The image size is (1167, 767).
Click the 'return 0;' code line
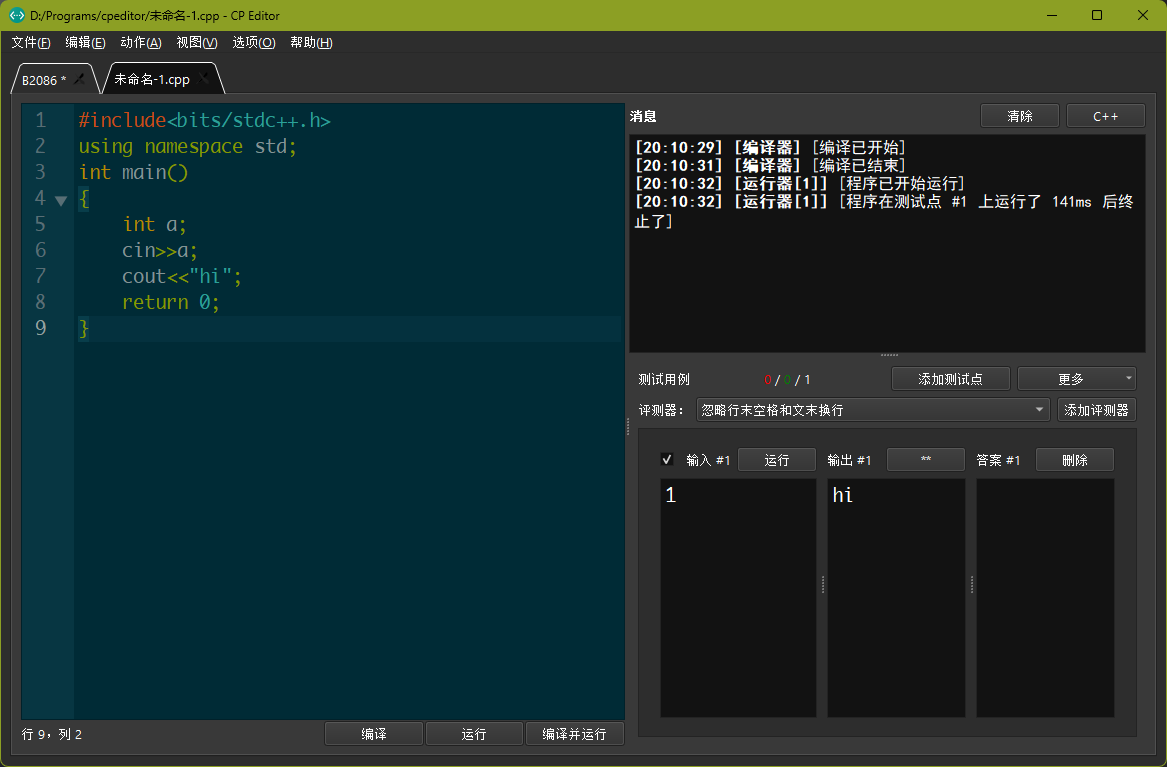171,302
